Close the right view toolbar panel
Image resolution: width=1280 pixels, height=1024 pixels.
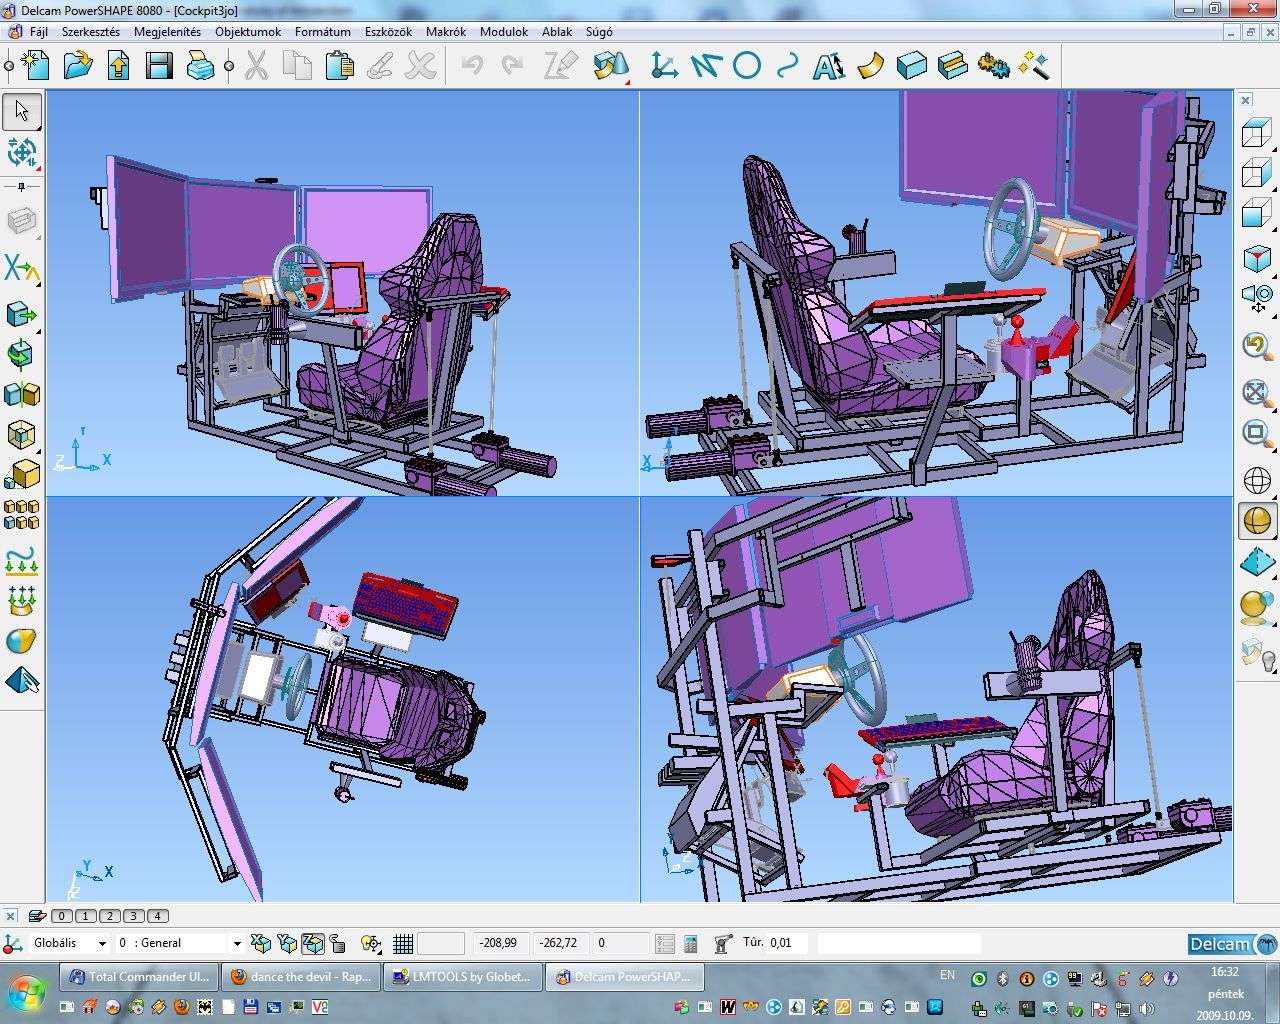pyautogui.click(x=1246, y=100)
